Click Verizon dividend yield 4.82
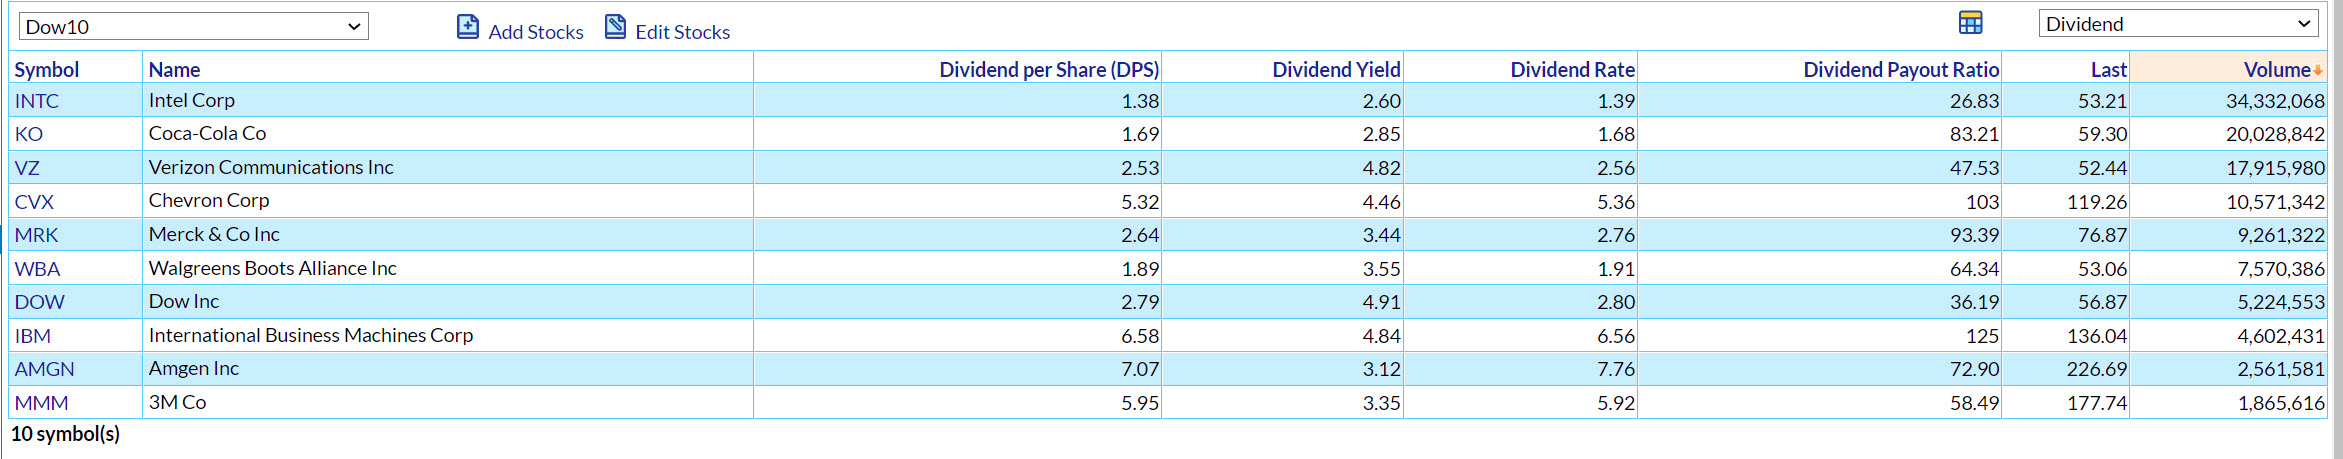This screenshot has height=459, width=2343. pos(1381,168)
